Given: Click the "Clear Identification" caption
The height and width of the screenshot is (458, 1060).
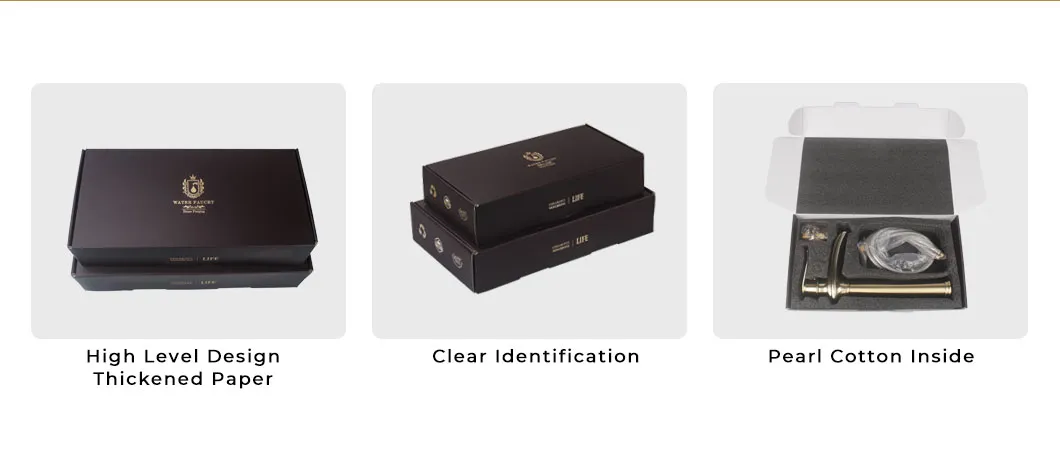Looking at the screenshot, I should (x=536, y=357).
